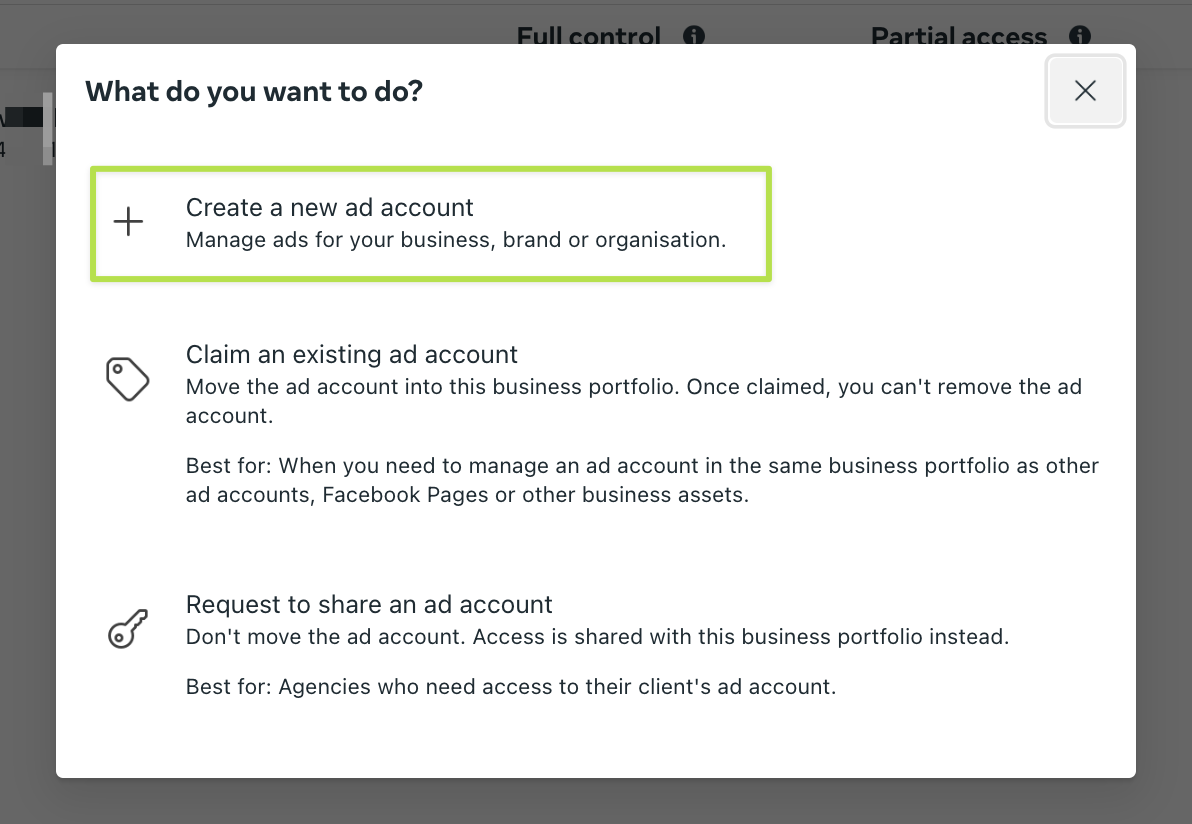Click 'Don't move the ad account' description
Viewport: 1192px width, 824px height.
(327, 636)
